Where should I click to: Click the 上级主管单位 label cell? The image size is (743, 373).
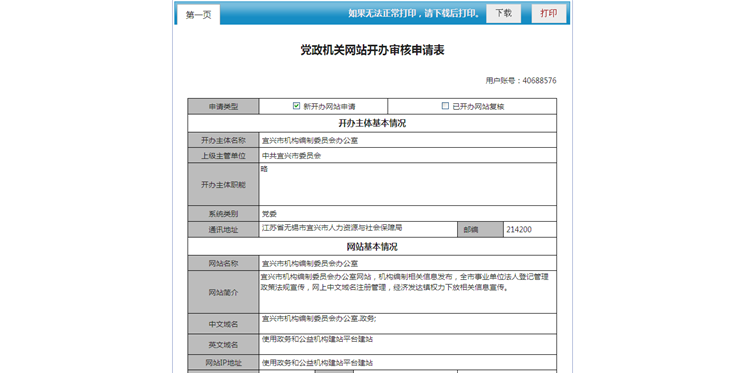[223, 155]
